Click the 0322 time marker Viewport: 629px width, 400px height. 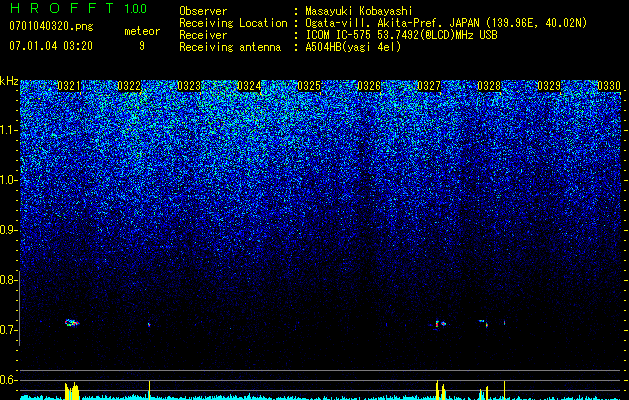coord(129,86)
